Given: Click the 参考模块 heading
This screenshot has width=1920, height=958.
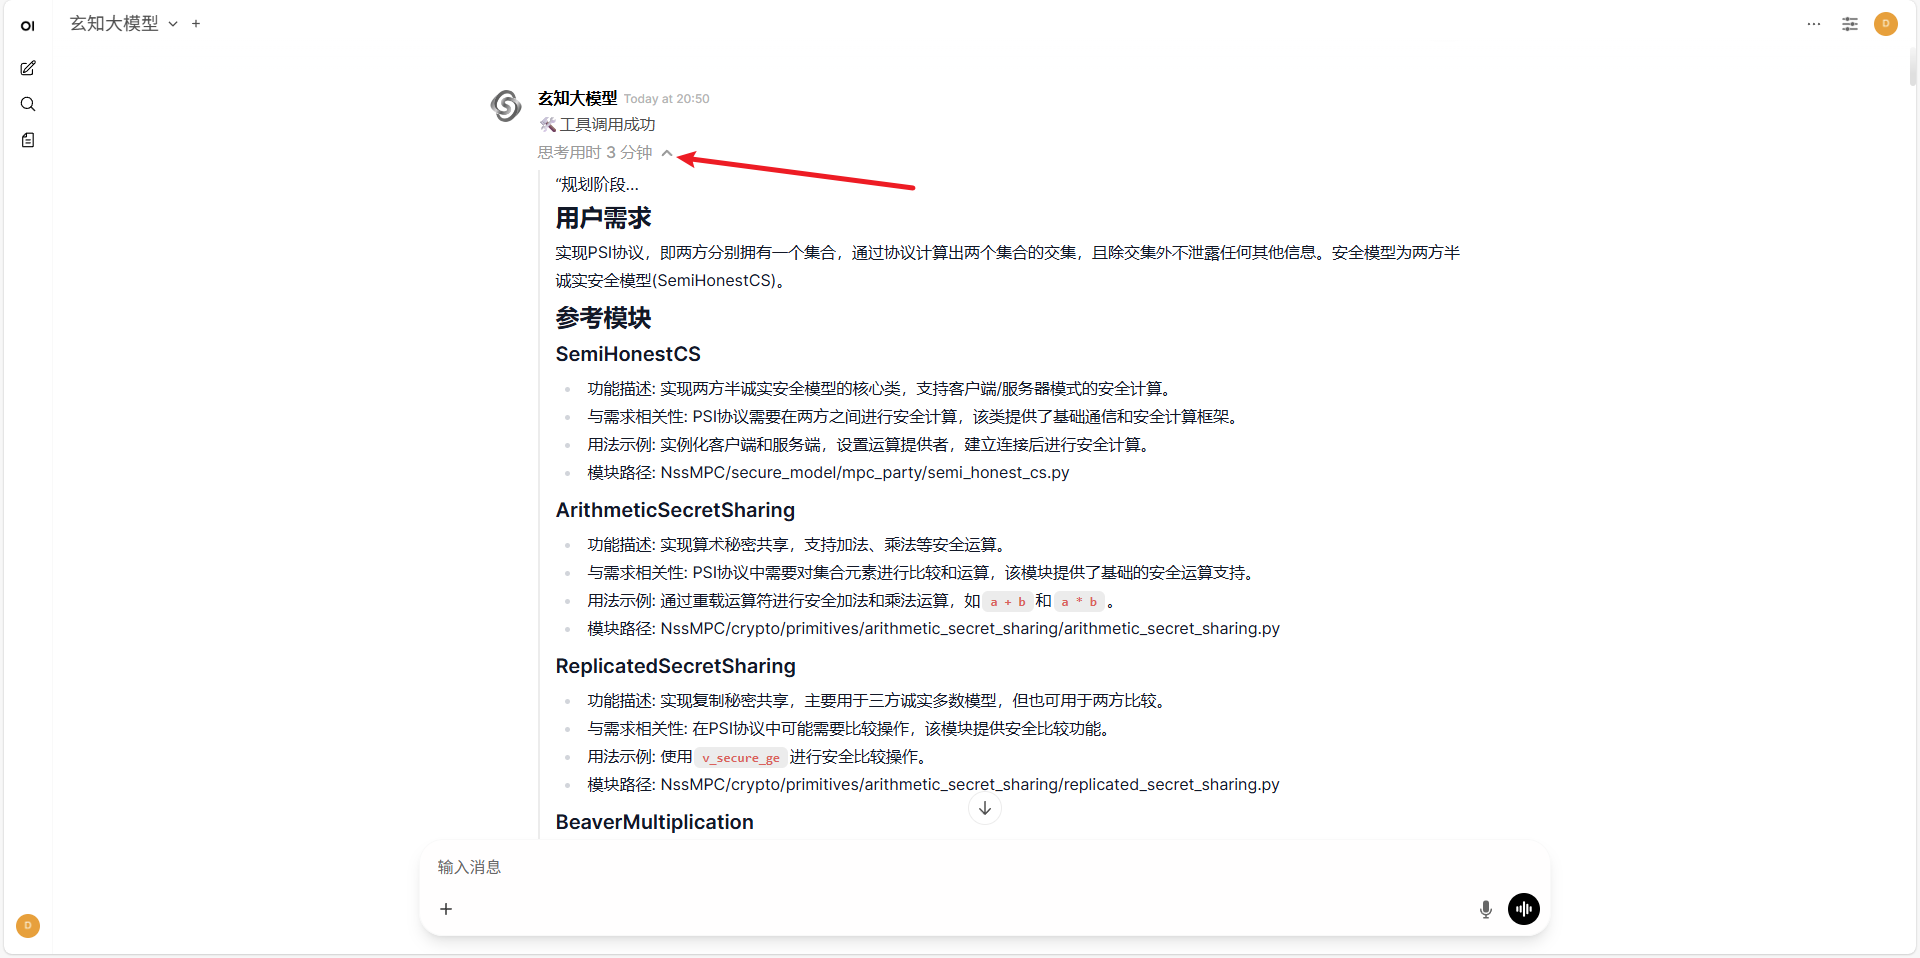Looking at the screenshot, I should coord(603,318).
